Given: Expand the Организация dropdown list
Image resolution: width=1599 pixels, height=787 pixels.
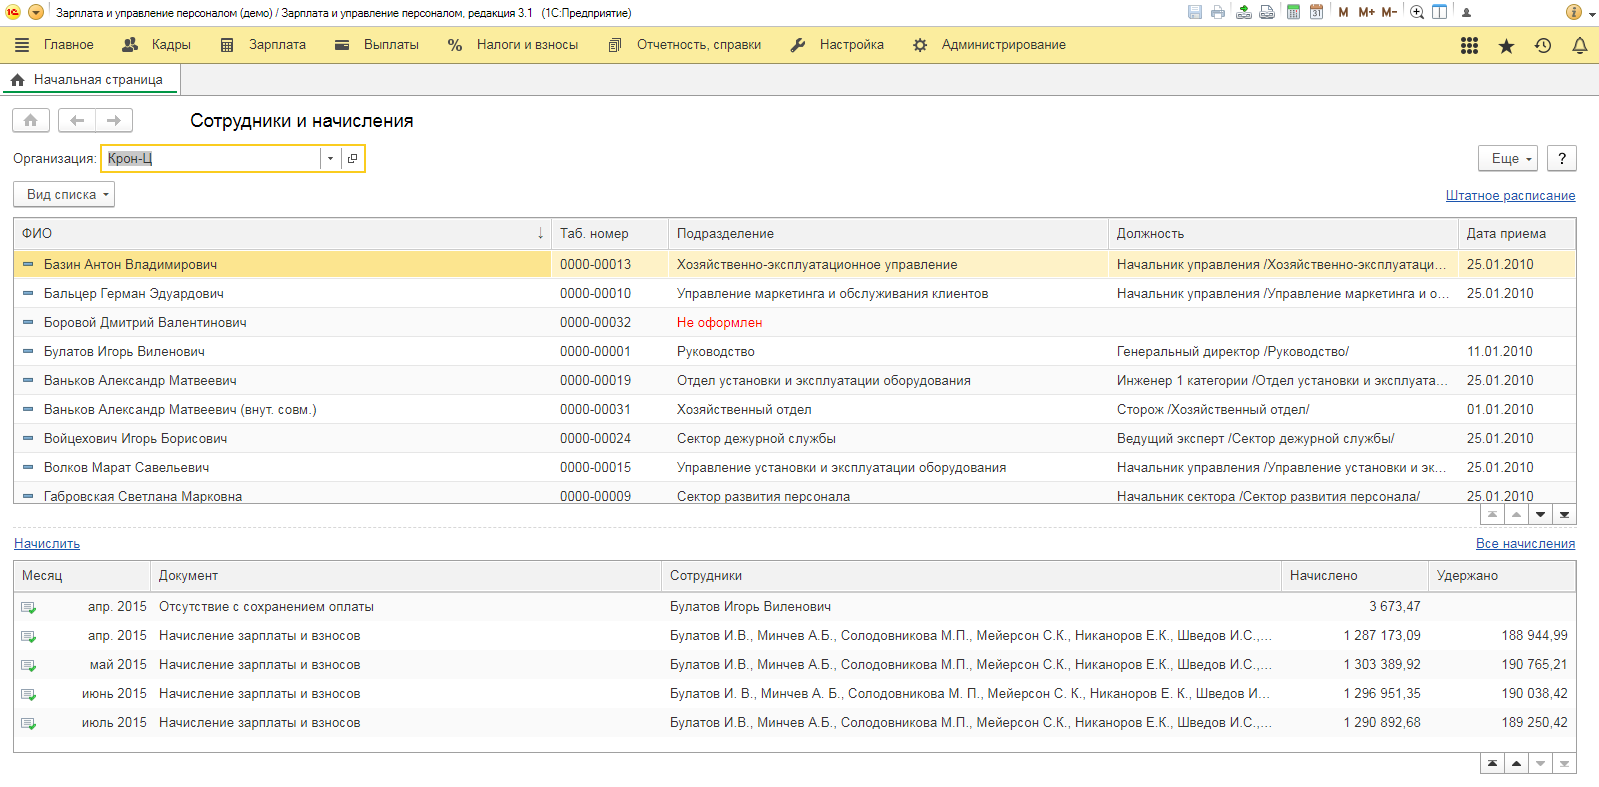Looking at the screenshot, I should (330, 158).
